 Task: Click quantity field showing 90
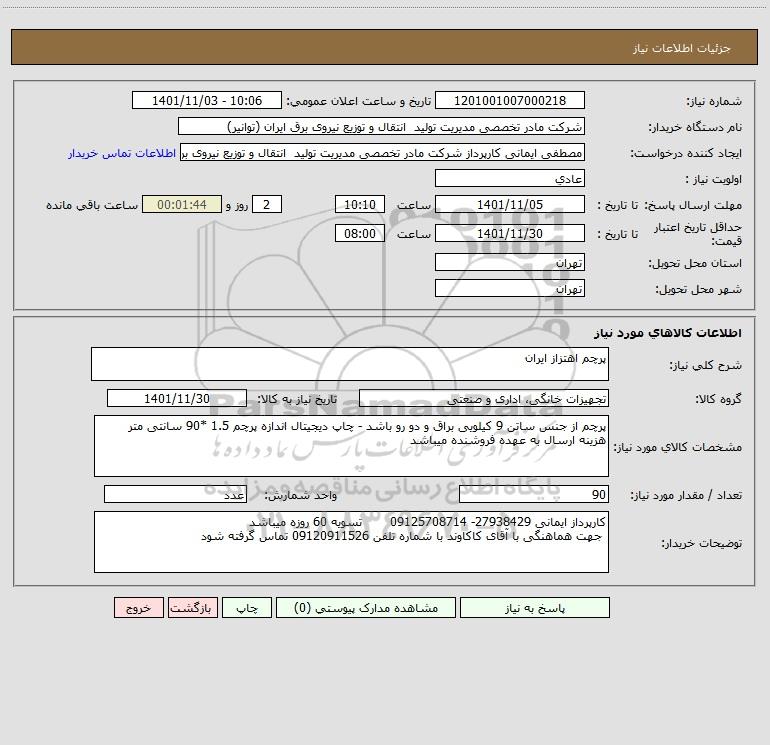point(534,495)
